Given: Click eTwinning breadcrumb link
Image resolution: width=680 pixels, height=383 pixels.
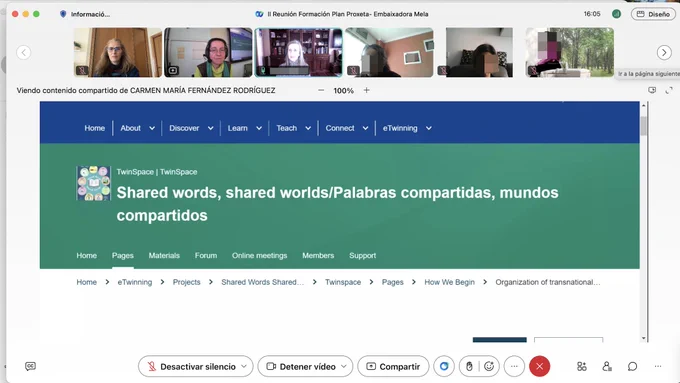Looking at the screenshot, I should [x=135, y=282].
